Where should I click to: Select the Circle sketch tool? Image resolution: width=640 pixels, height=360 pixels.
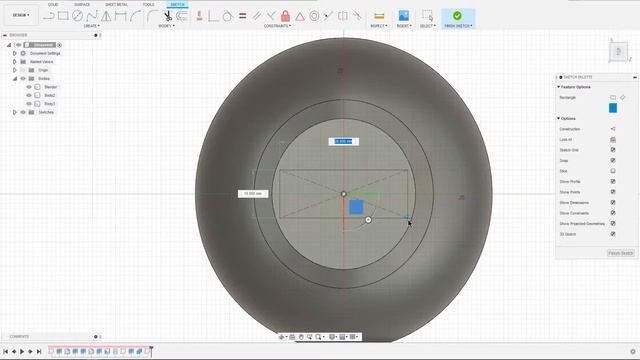click(77, 16)
